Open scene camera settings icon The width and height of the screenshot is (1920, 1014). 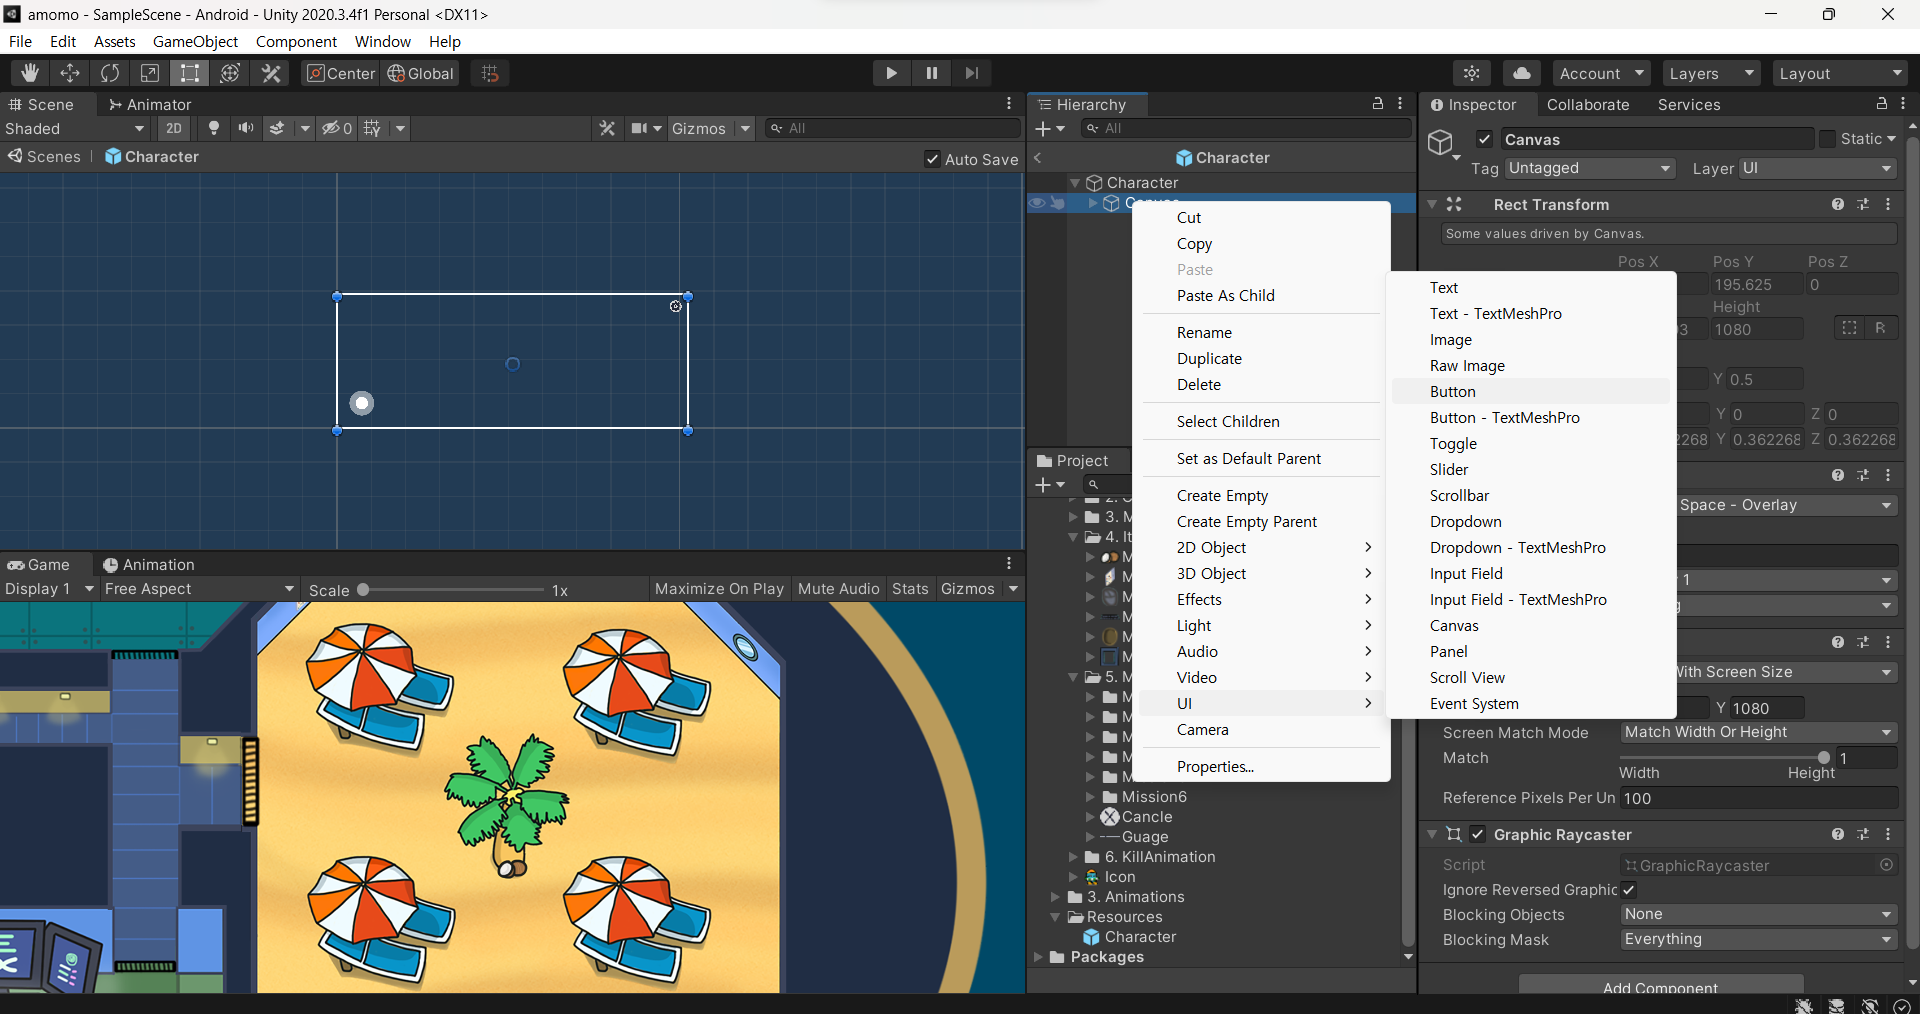[x=640, y=128]
